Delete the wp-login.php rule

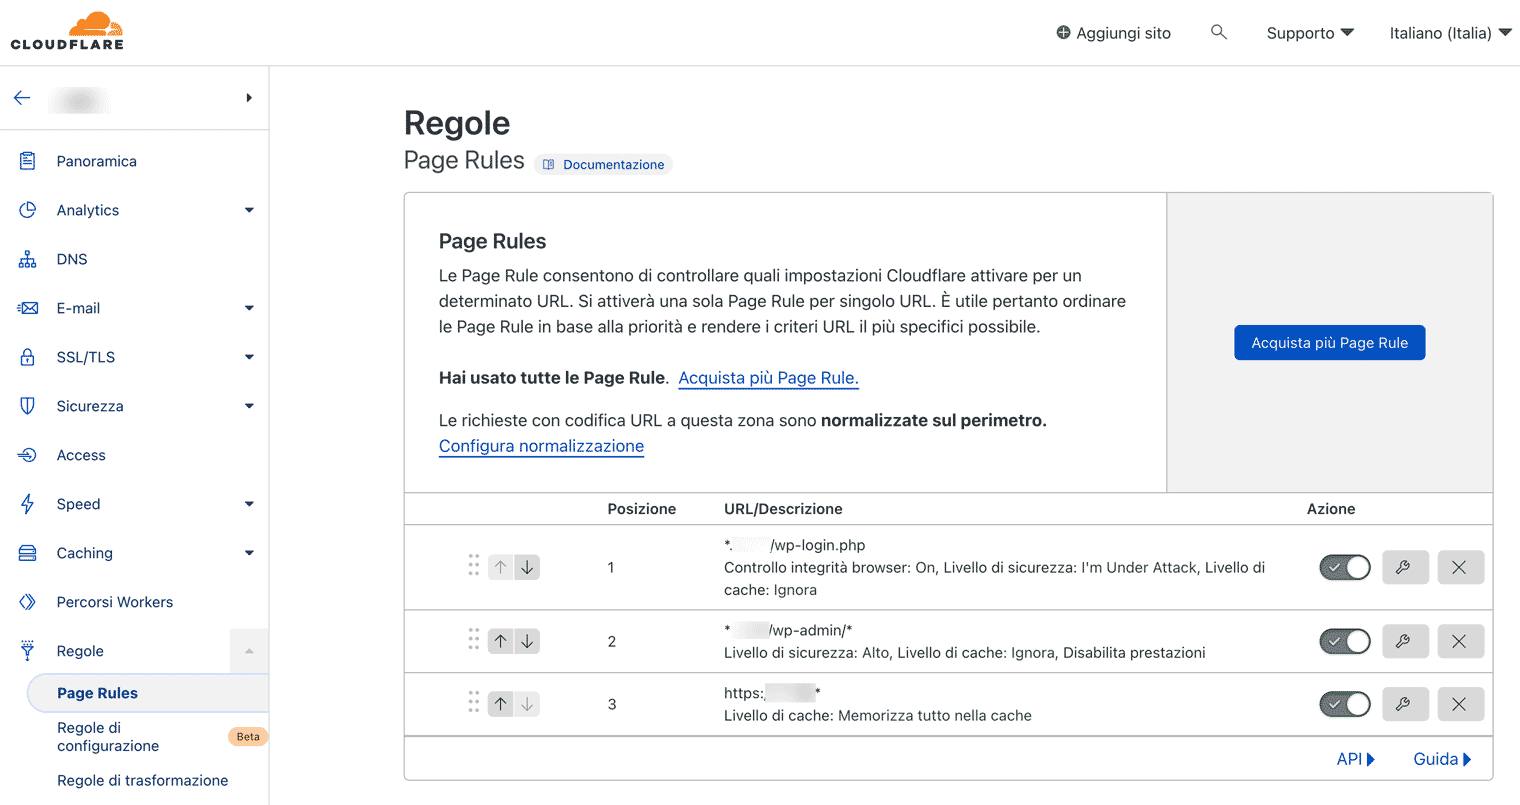[x=1459, y=567]
